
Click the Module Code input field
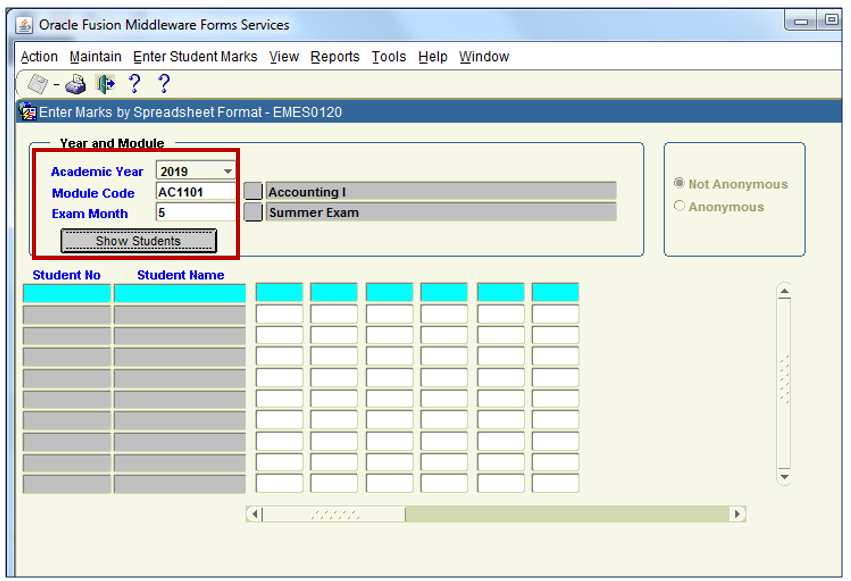click(196, 192)
